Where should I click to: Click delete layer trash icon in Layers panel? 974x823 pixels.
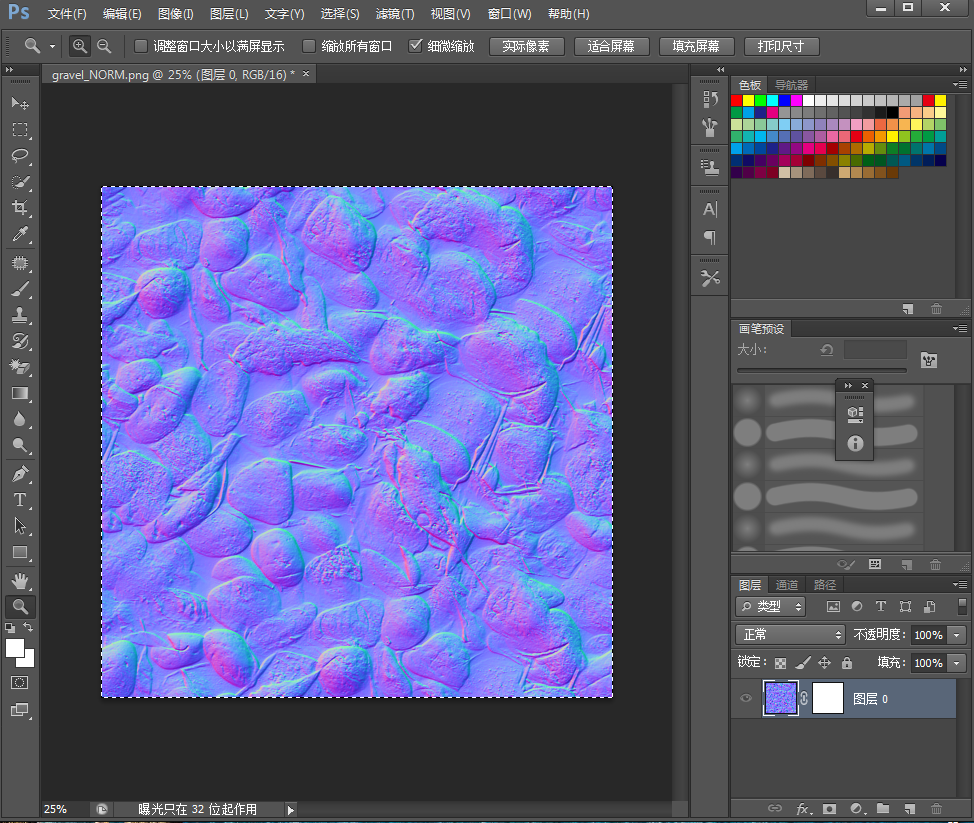pyautogui.click(x=936, y=809)
